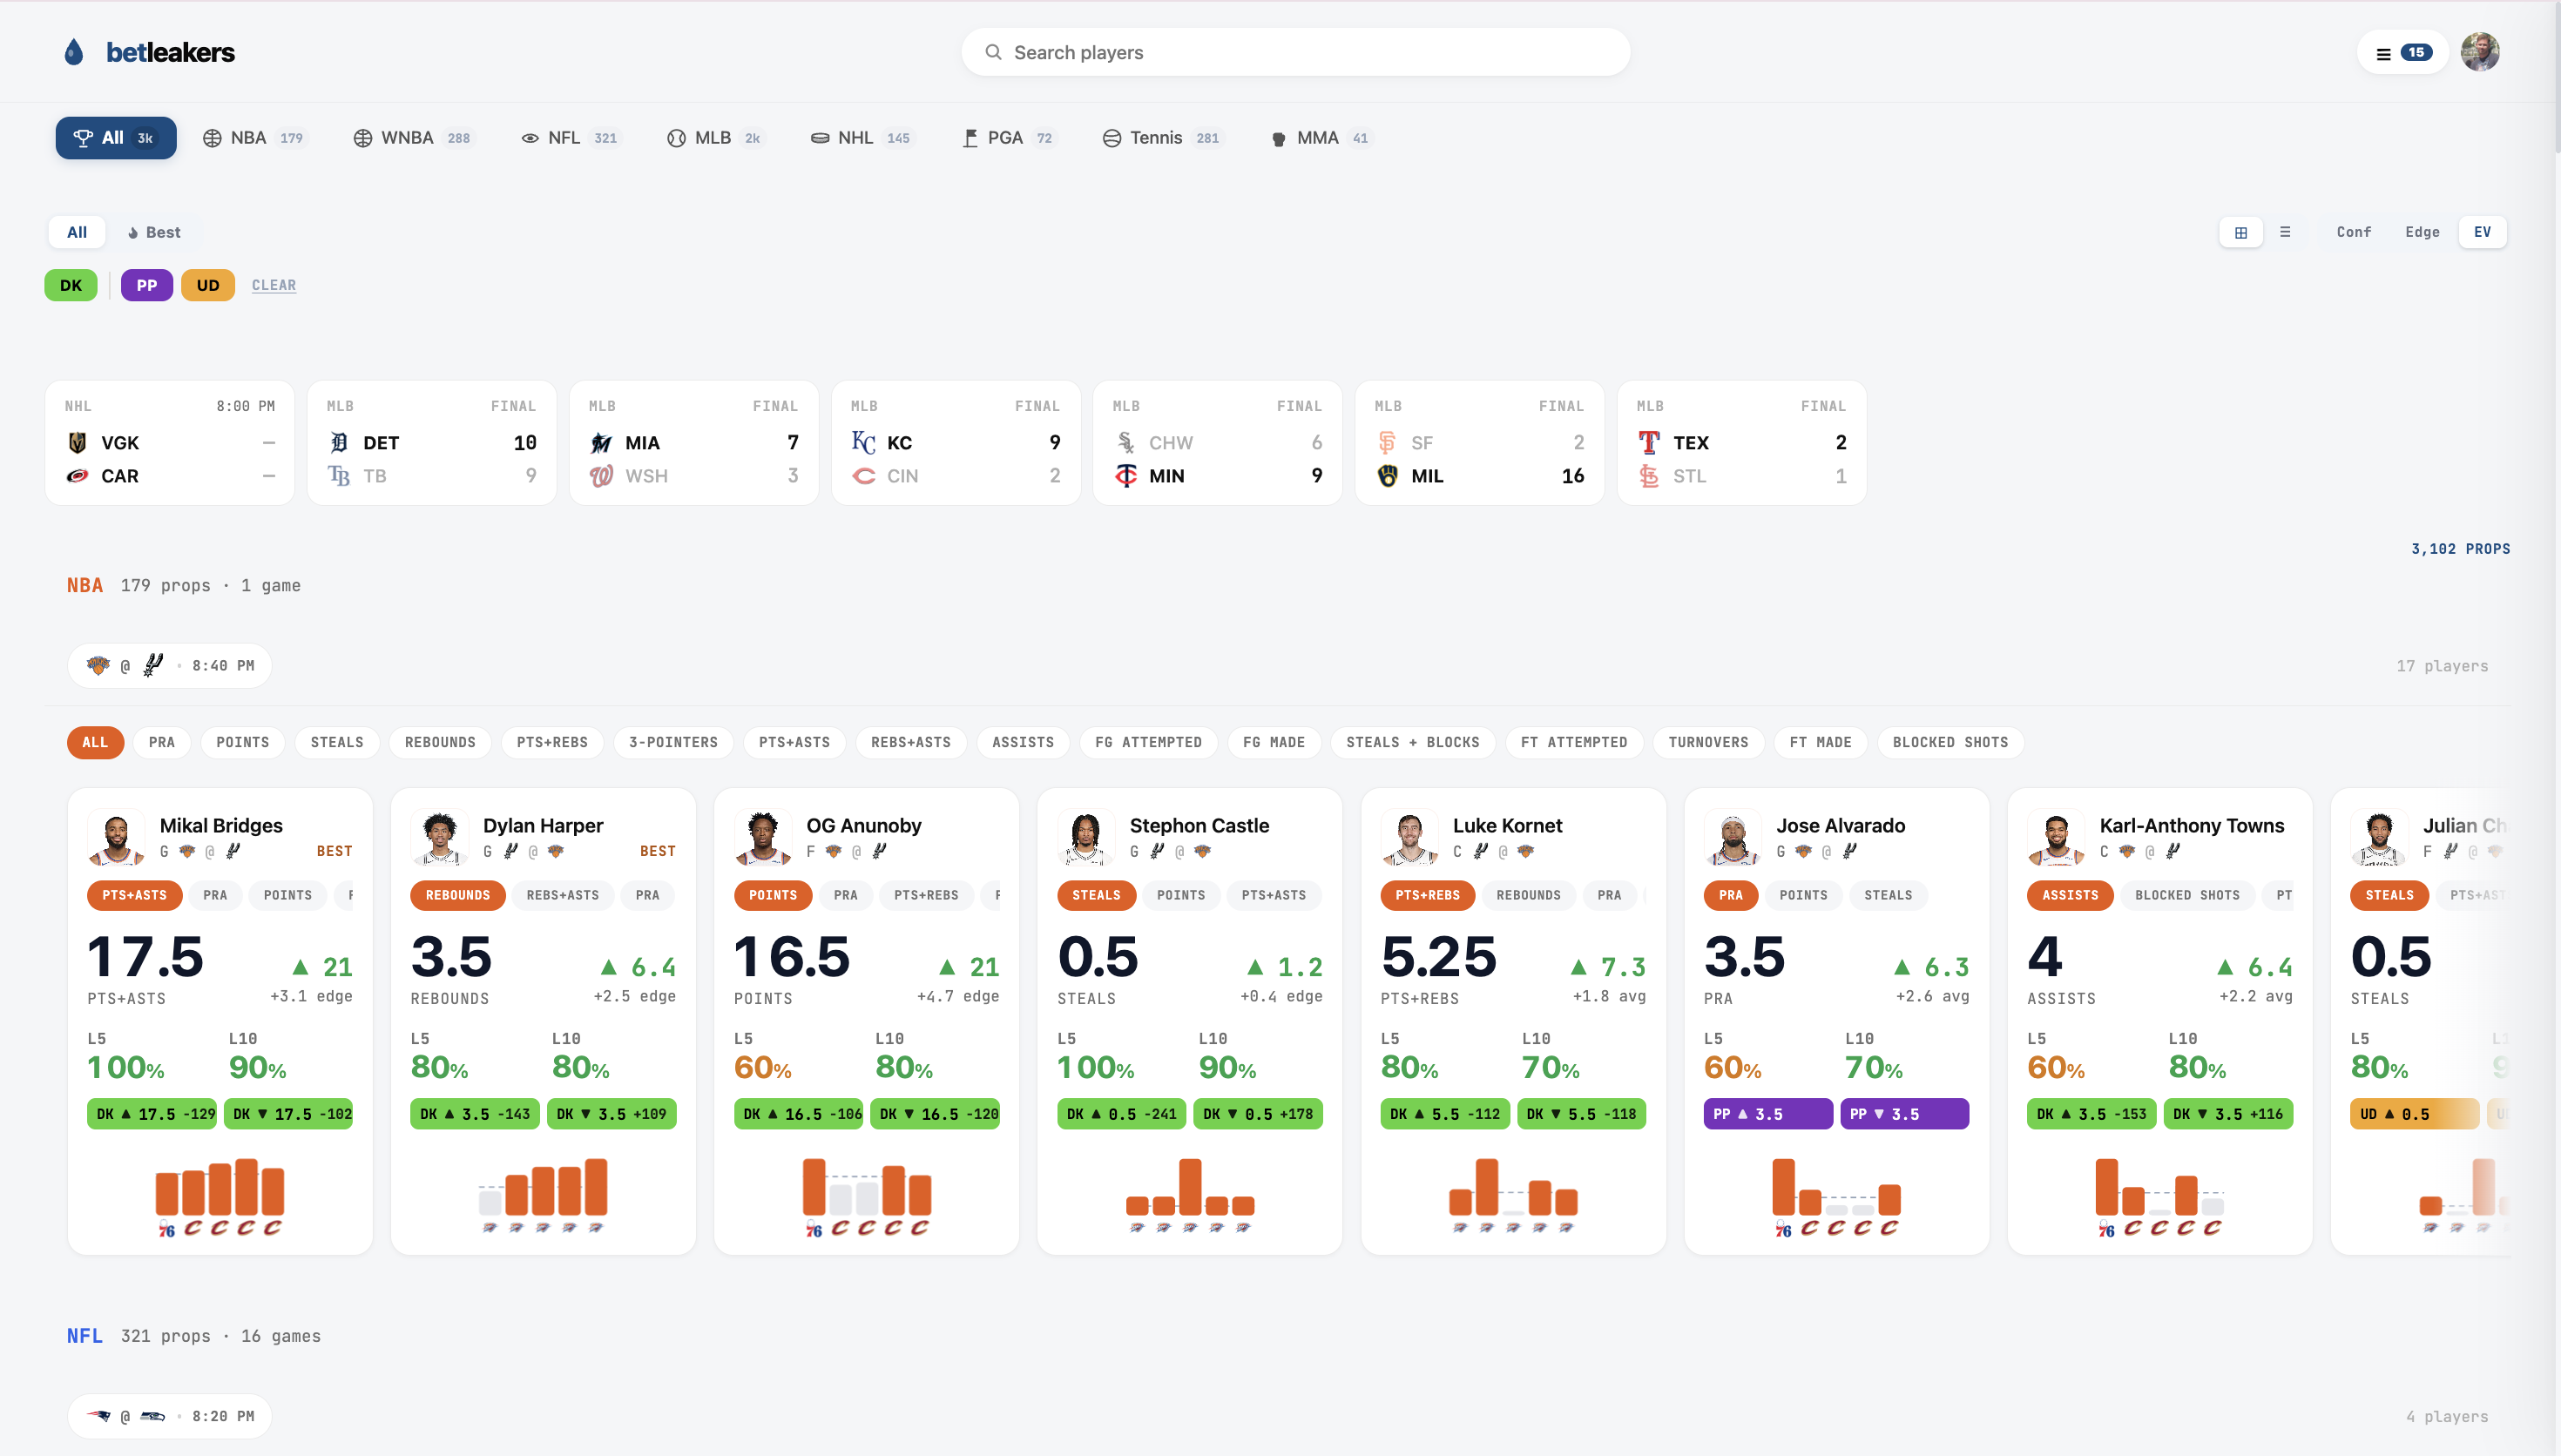Click inside the Search players field

coord(1296,52)
